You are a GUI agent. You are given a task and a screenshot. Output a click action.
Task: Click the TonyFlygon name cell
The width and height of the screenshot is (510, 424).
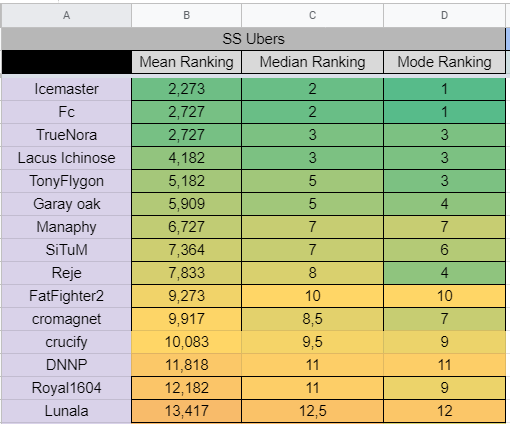[67, 181]
